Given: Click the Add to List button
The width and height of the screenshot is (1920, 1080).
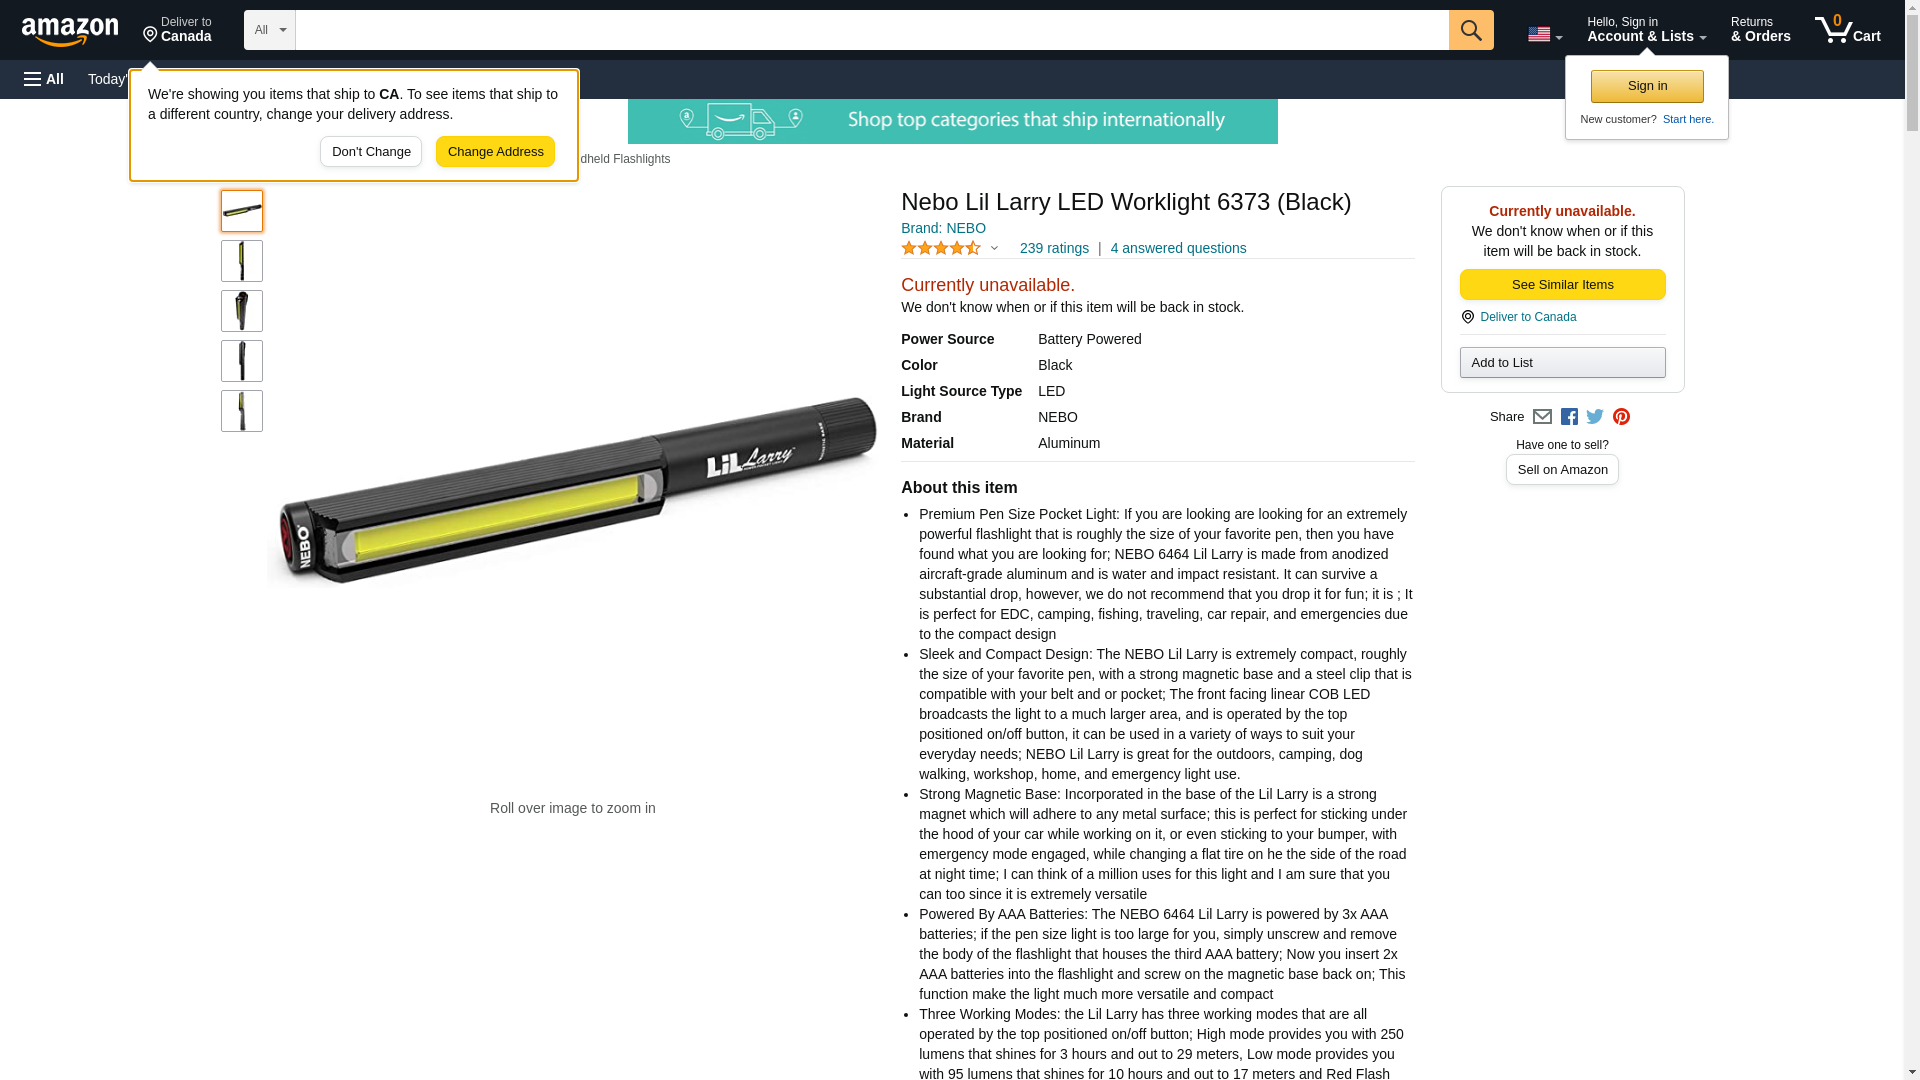Looking at the screenshot, I should 1562,362.
